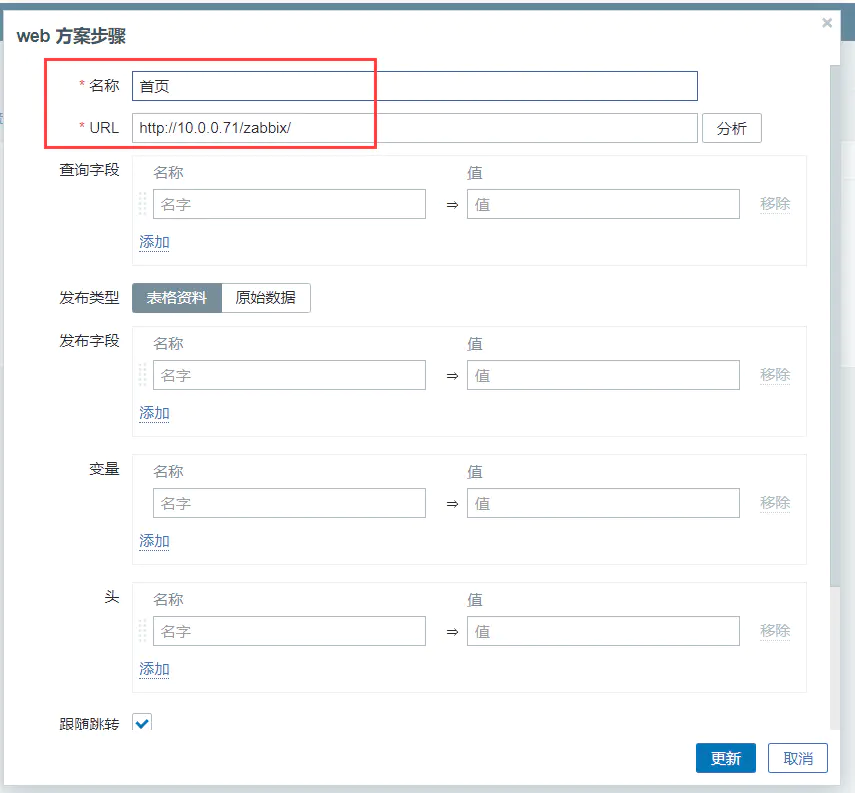Click the URL input field

414,128
